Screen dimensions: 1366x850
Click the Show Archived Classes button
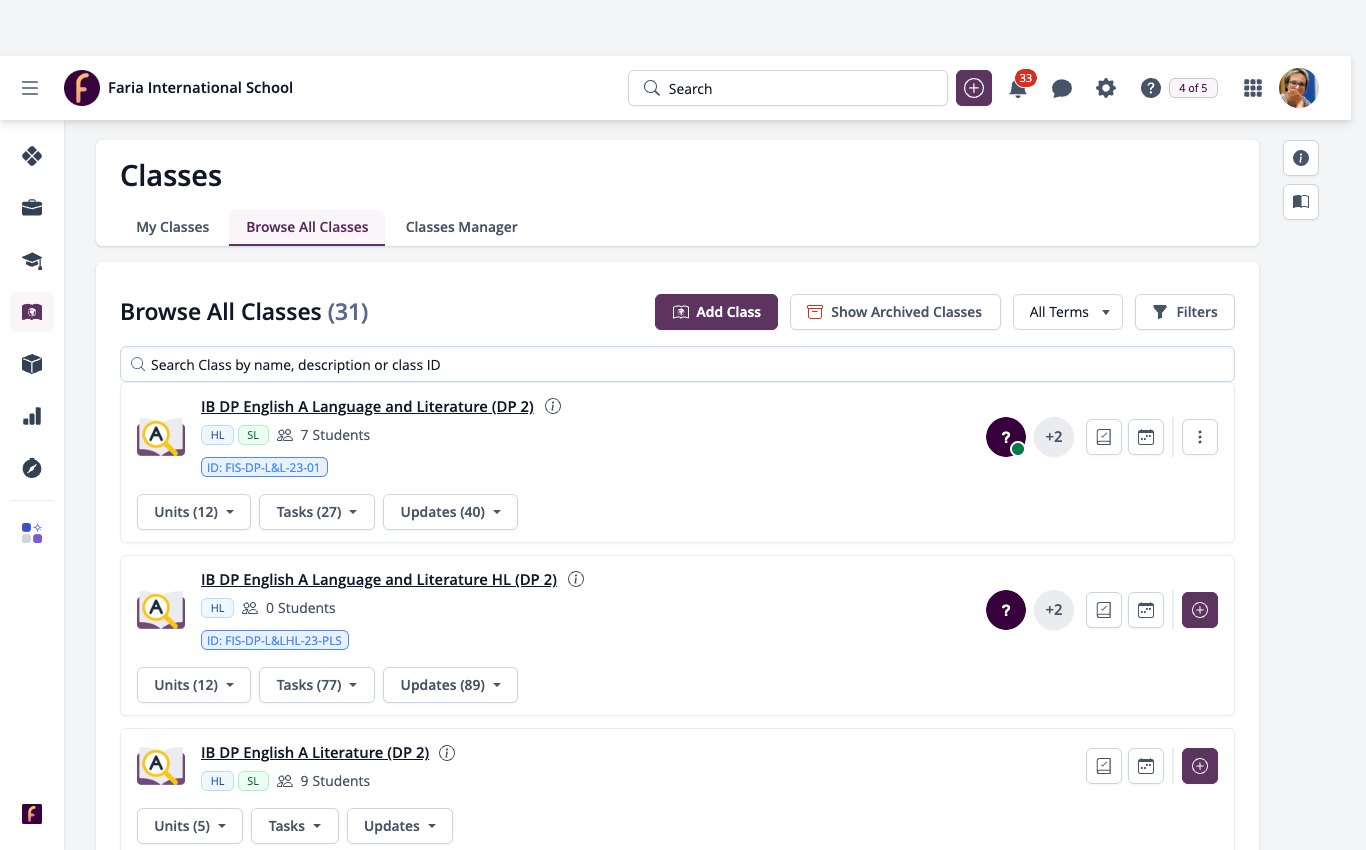pyautogui.click(x=895, y=312)
